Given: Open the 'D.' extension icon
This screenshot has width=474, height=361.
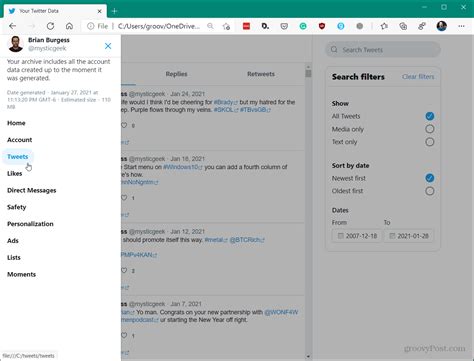Looking at the screenshot, I should pos(265,26).
